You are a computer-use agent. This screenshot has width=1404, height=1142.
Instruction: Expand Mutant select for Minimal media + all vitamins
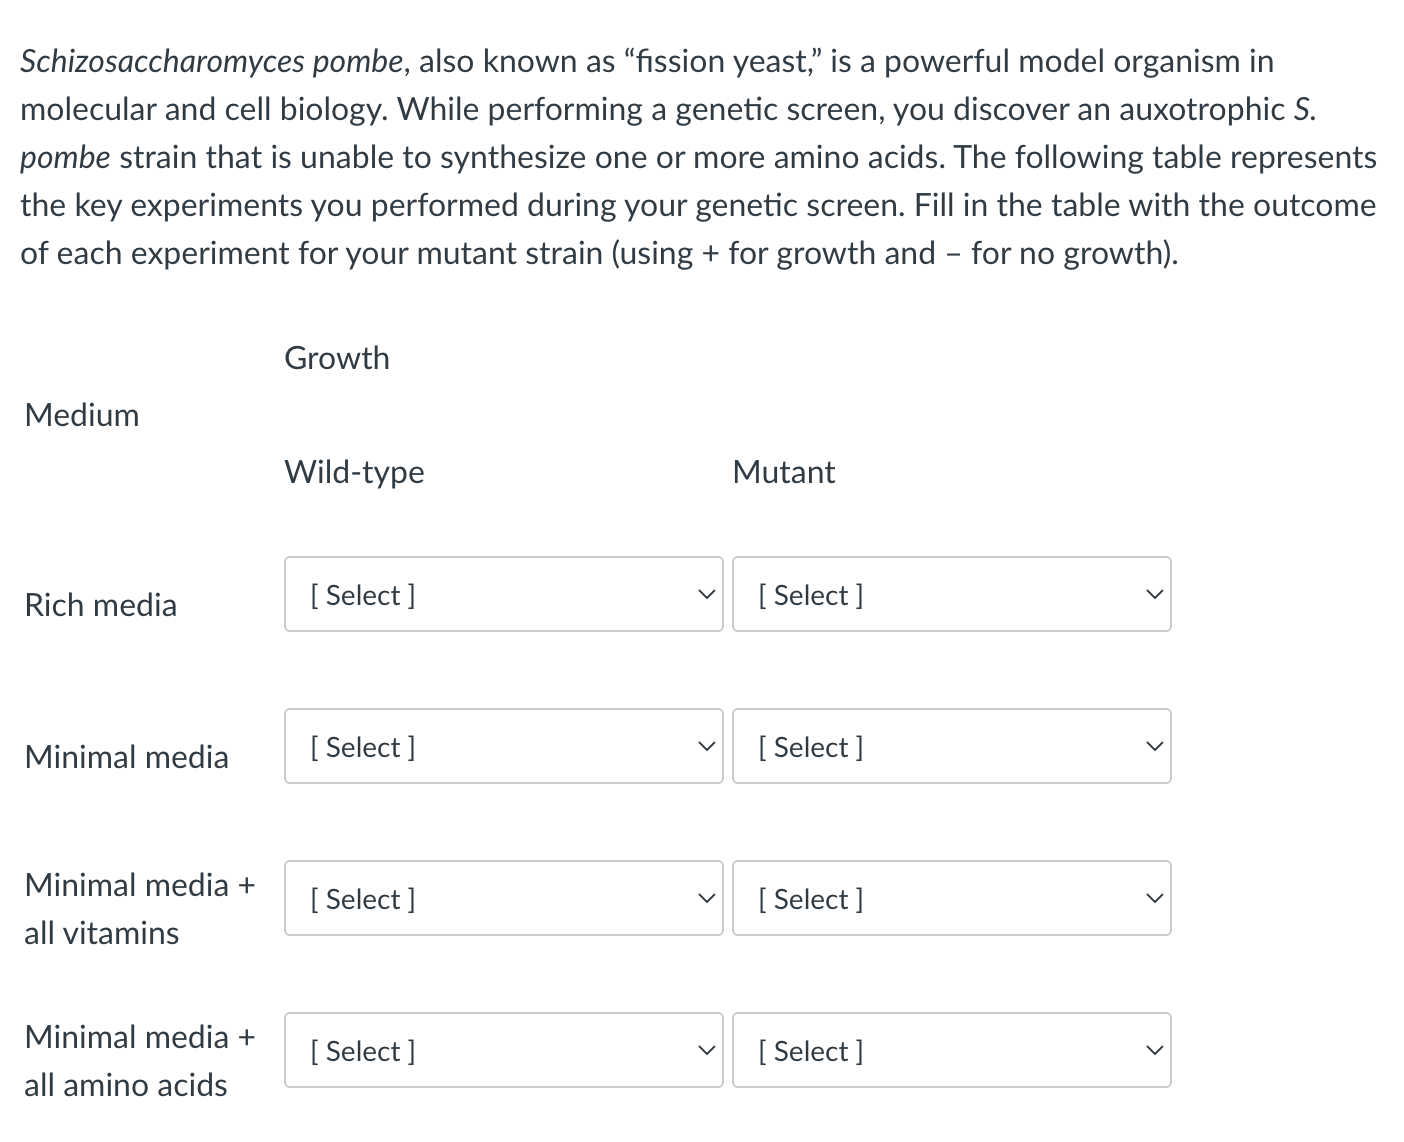point(951,898)
